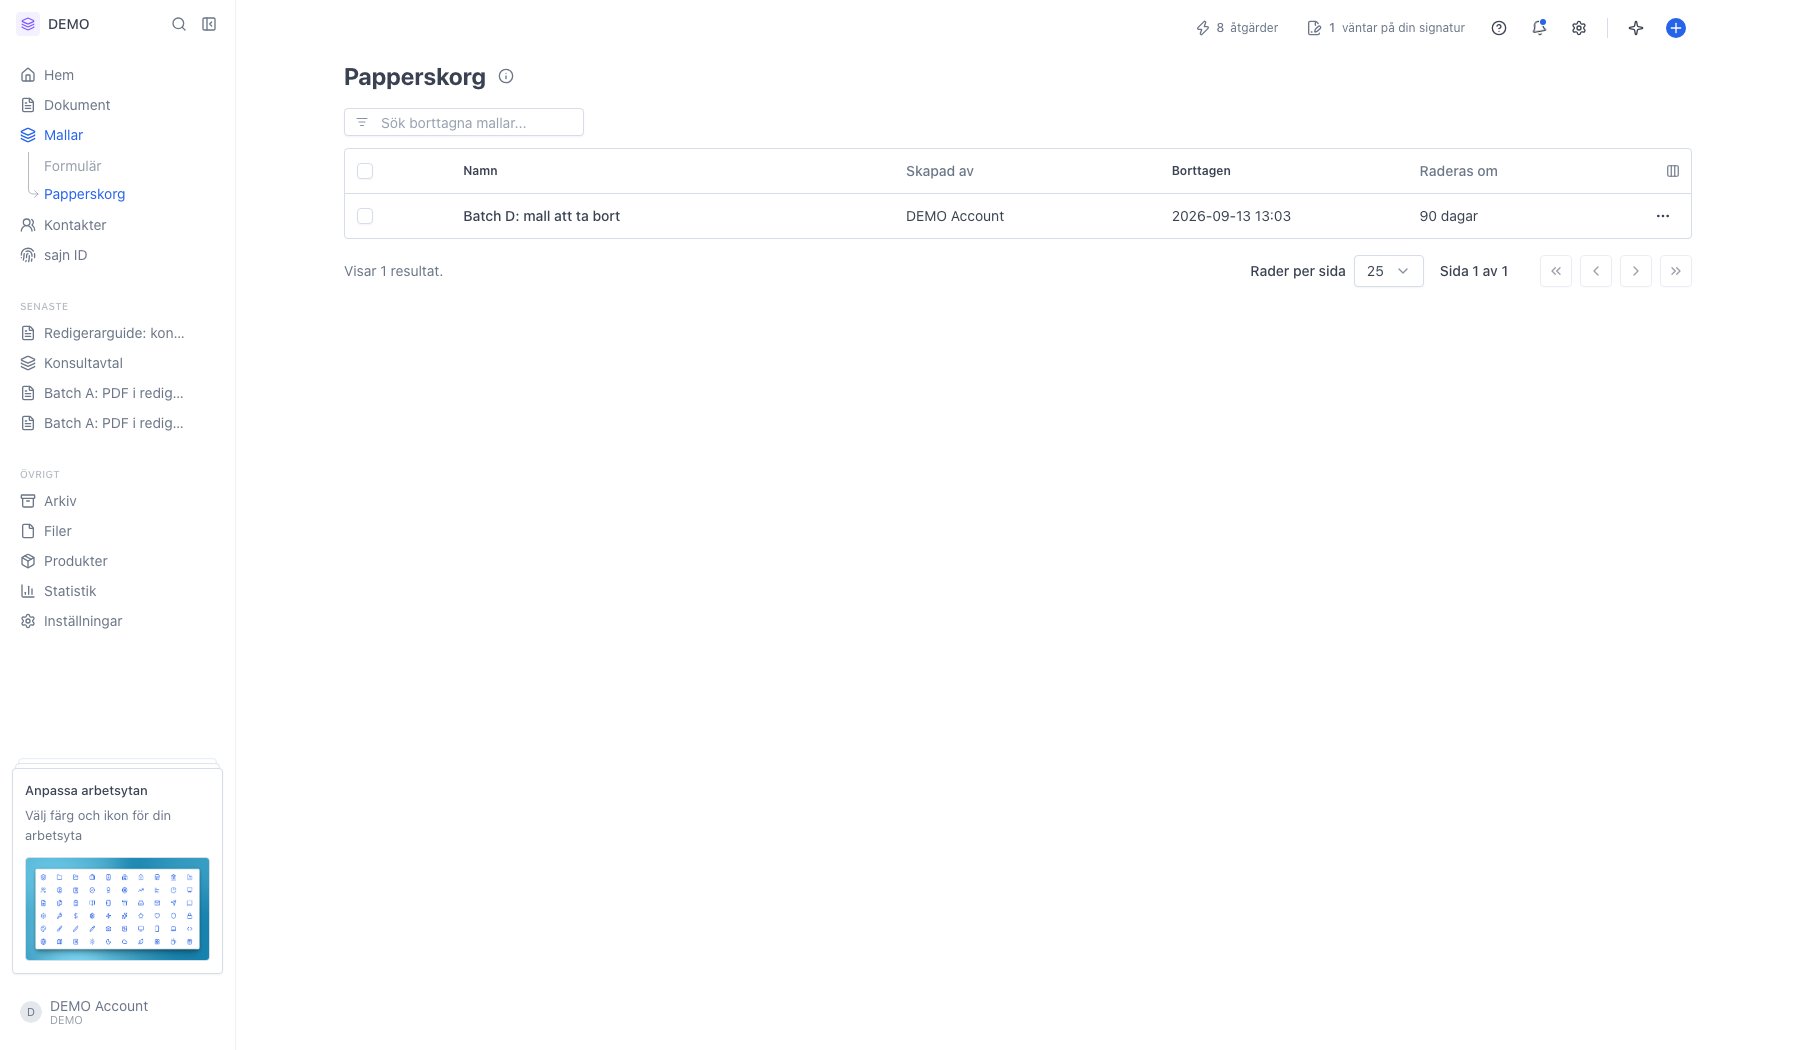
Task: Select Papperskorg sub-item
Action: [x=84, y=194]
